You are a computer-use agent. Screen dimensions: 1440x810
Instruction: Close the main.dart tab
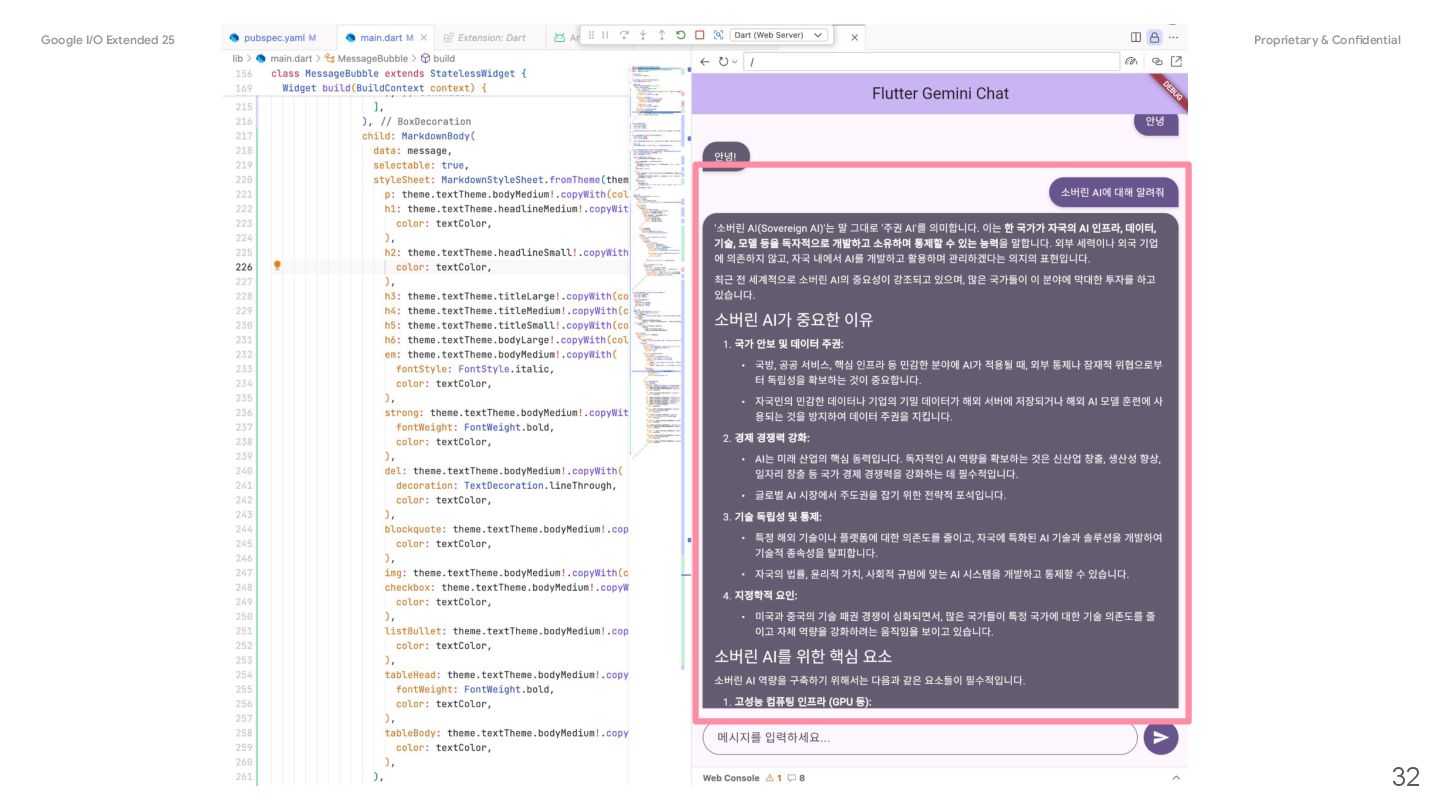[x=424, y=38]
